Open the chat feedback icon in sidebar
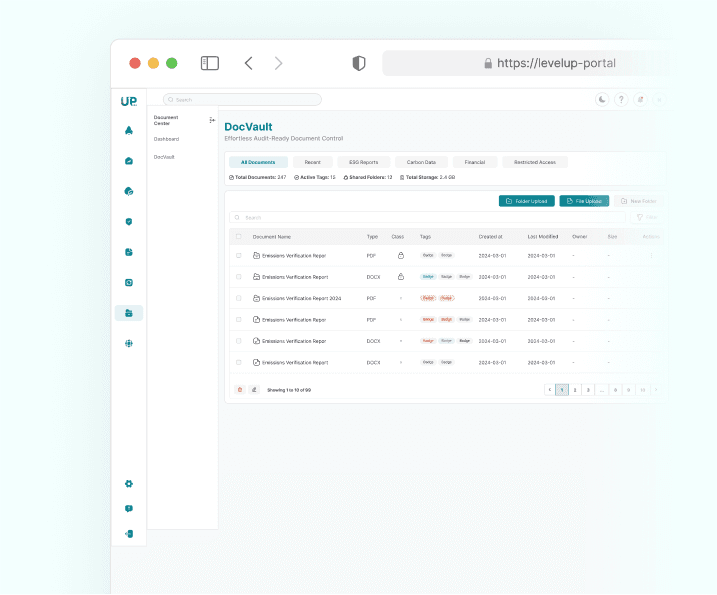Screen dimensions: 717x595 tap(129, 509)
